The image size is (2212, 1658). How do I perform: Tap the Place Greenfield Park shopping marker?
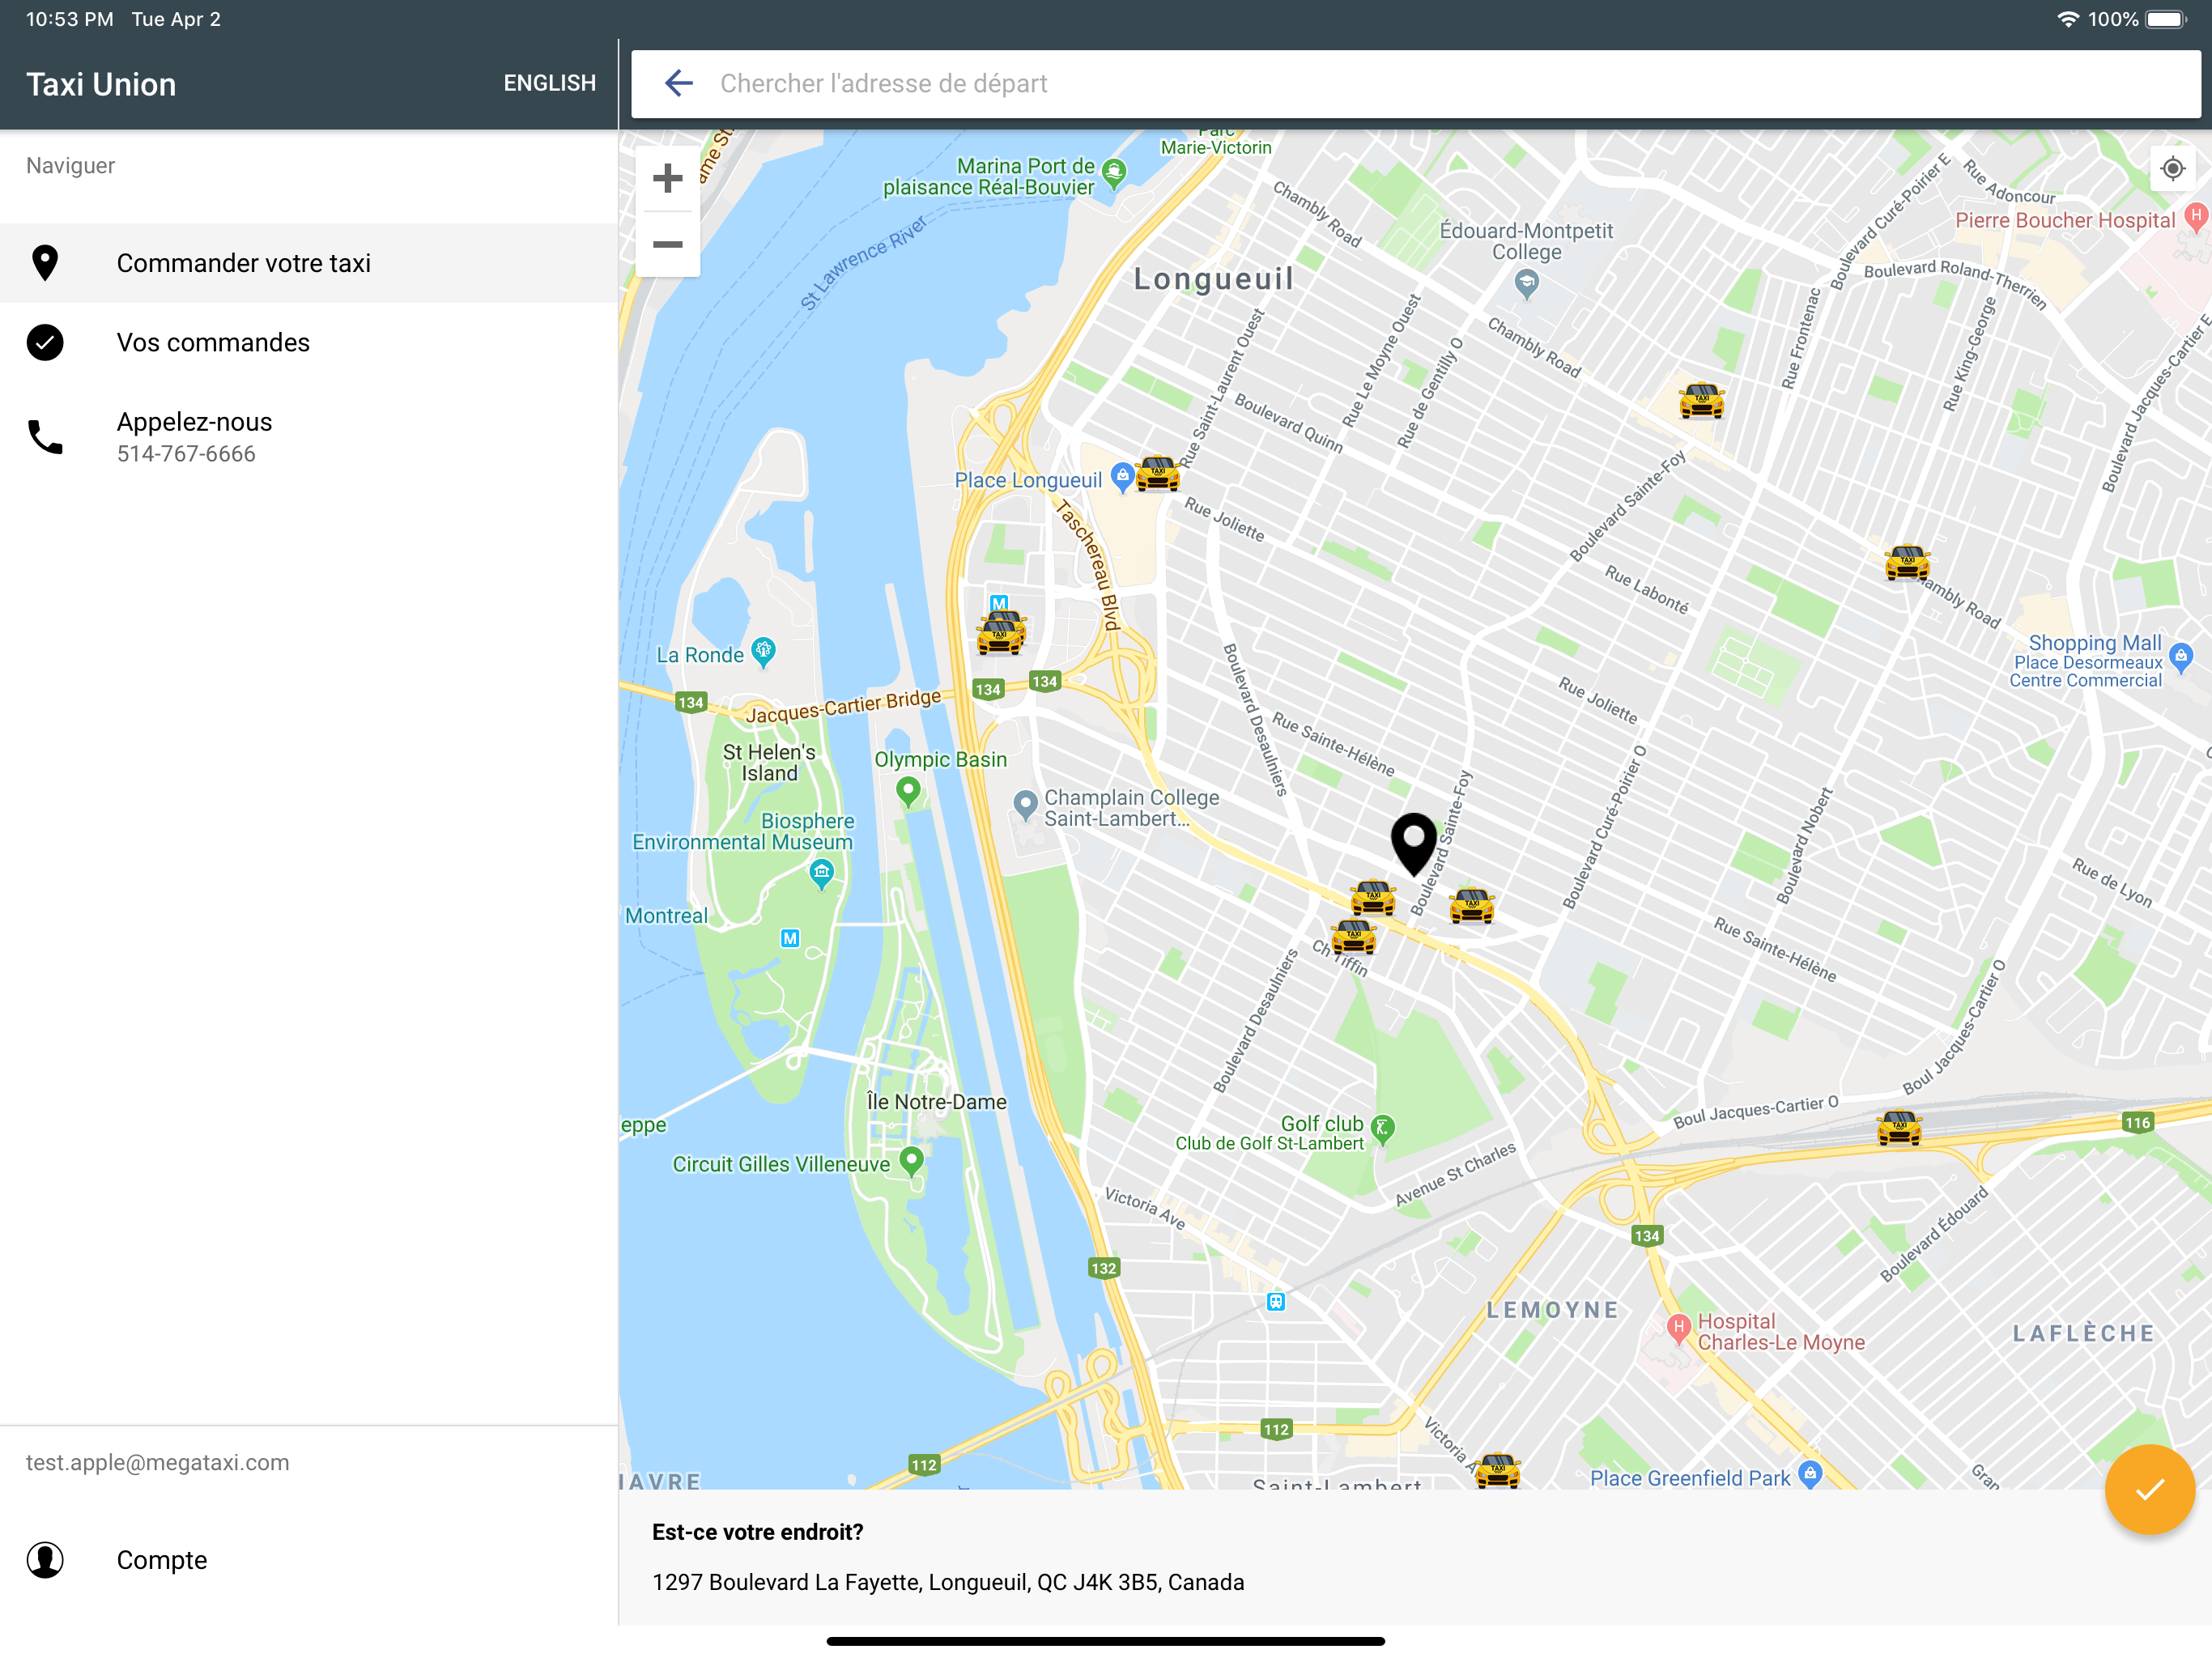coord(1810,1473)
